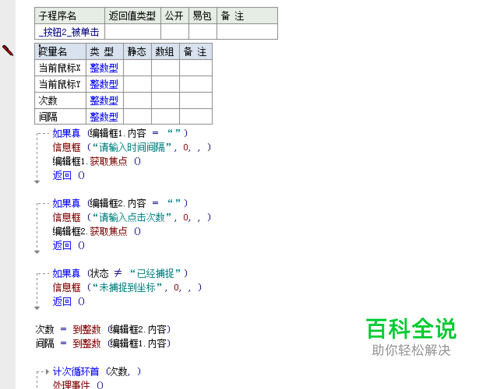Click 返回 () below 编辑框1.获取焦点
This screenshot has height=389, width=500.
point(69,175)
